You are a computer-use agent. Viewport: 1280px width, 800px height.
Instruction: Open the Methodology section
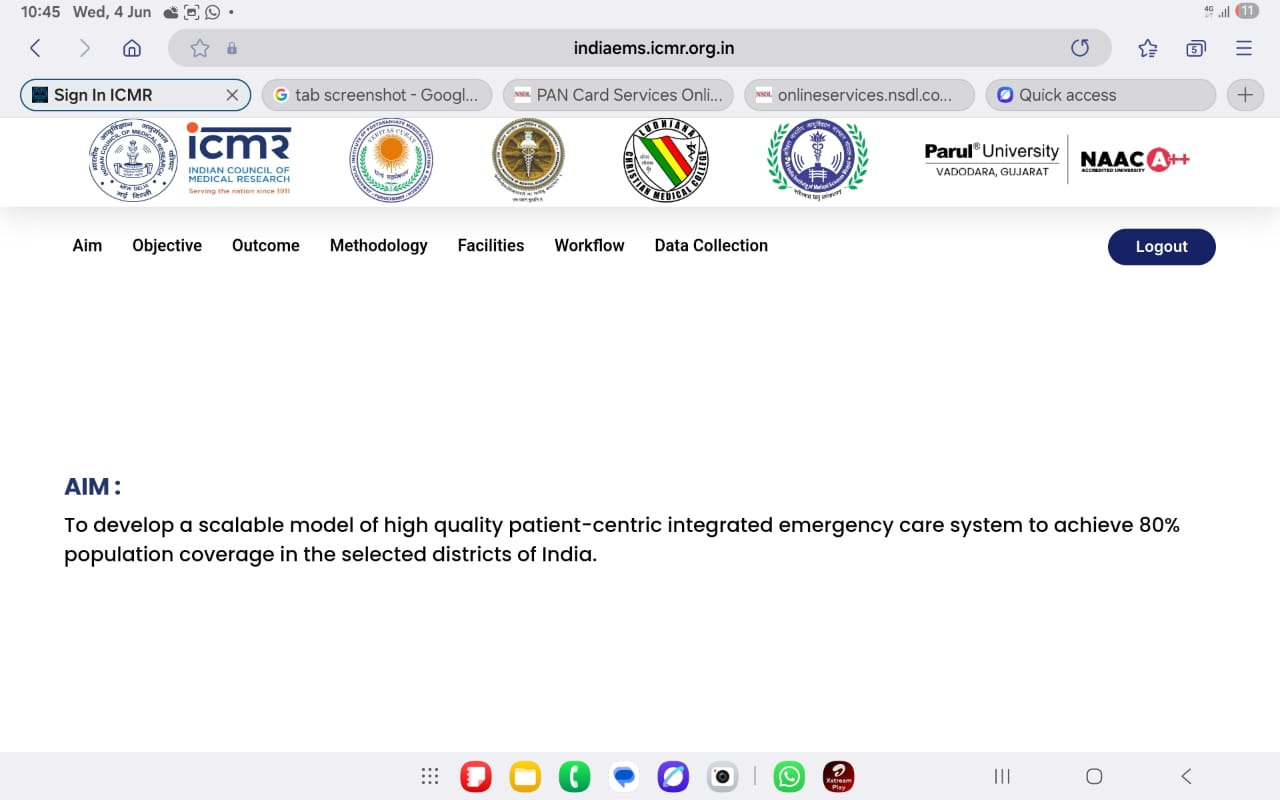(379, 246)
